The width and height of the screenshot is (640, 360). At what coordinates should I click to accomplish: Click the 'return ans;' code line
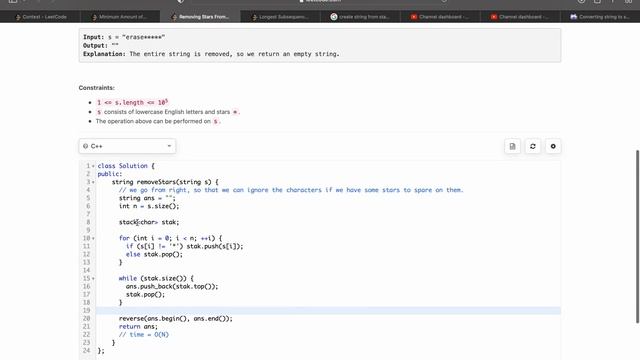point(138,327)
